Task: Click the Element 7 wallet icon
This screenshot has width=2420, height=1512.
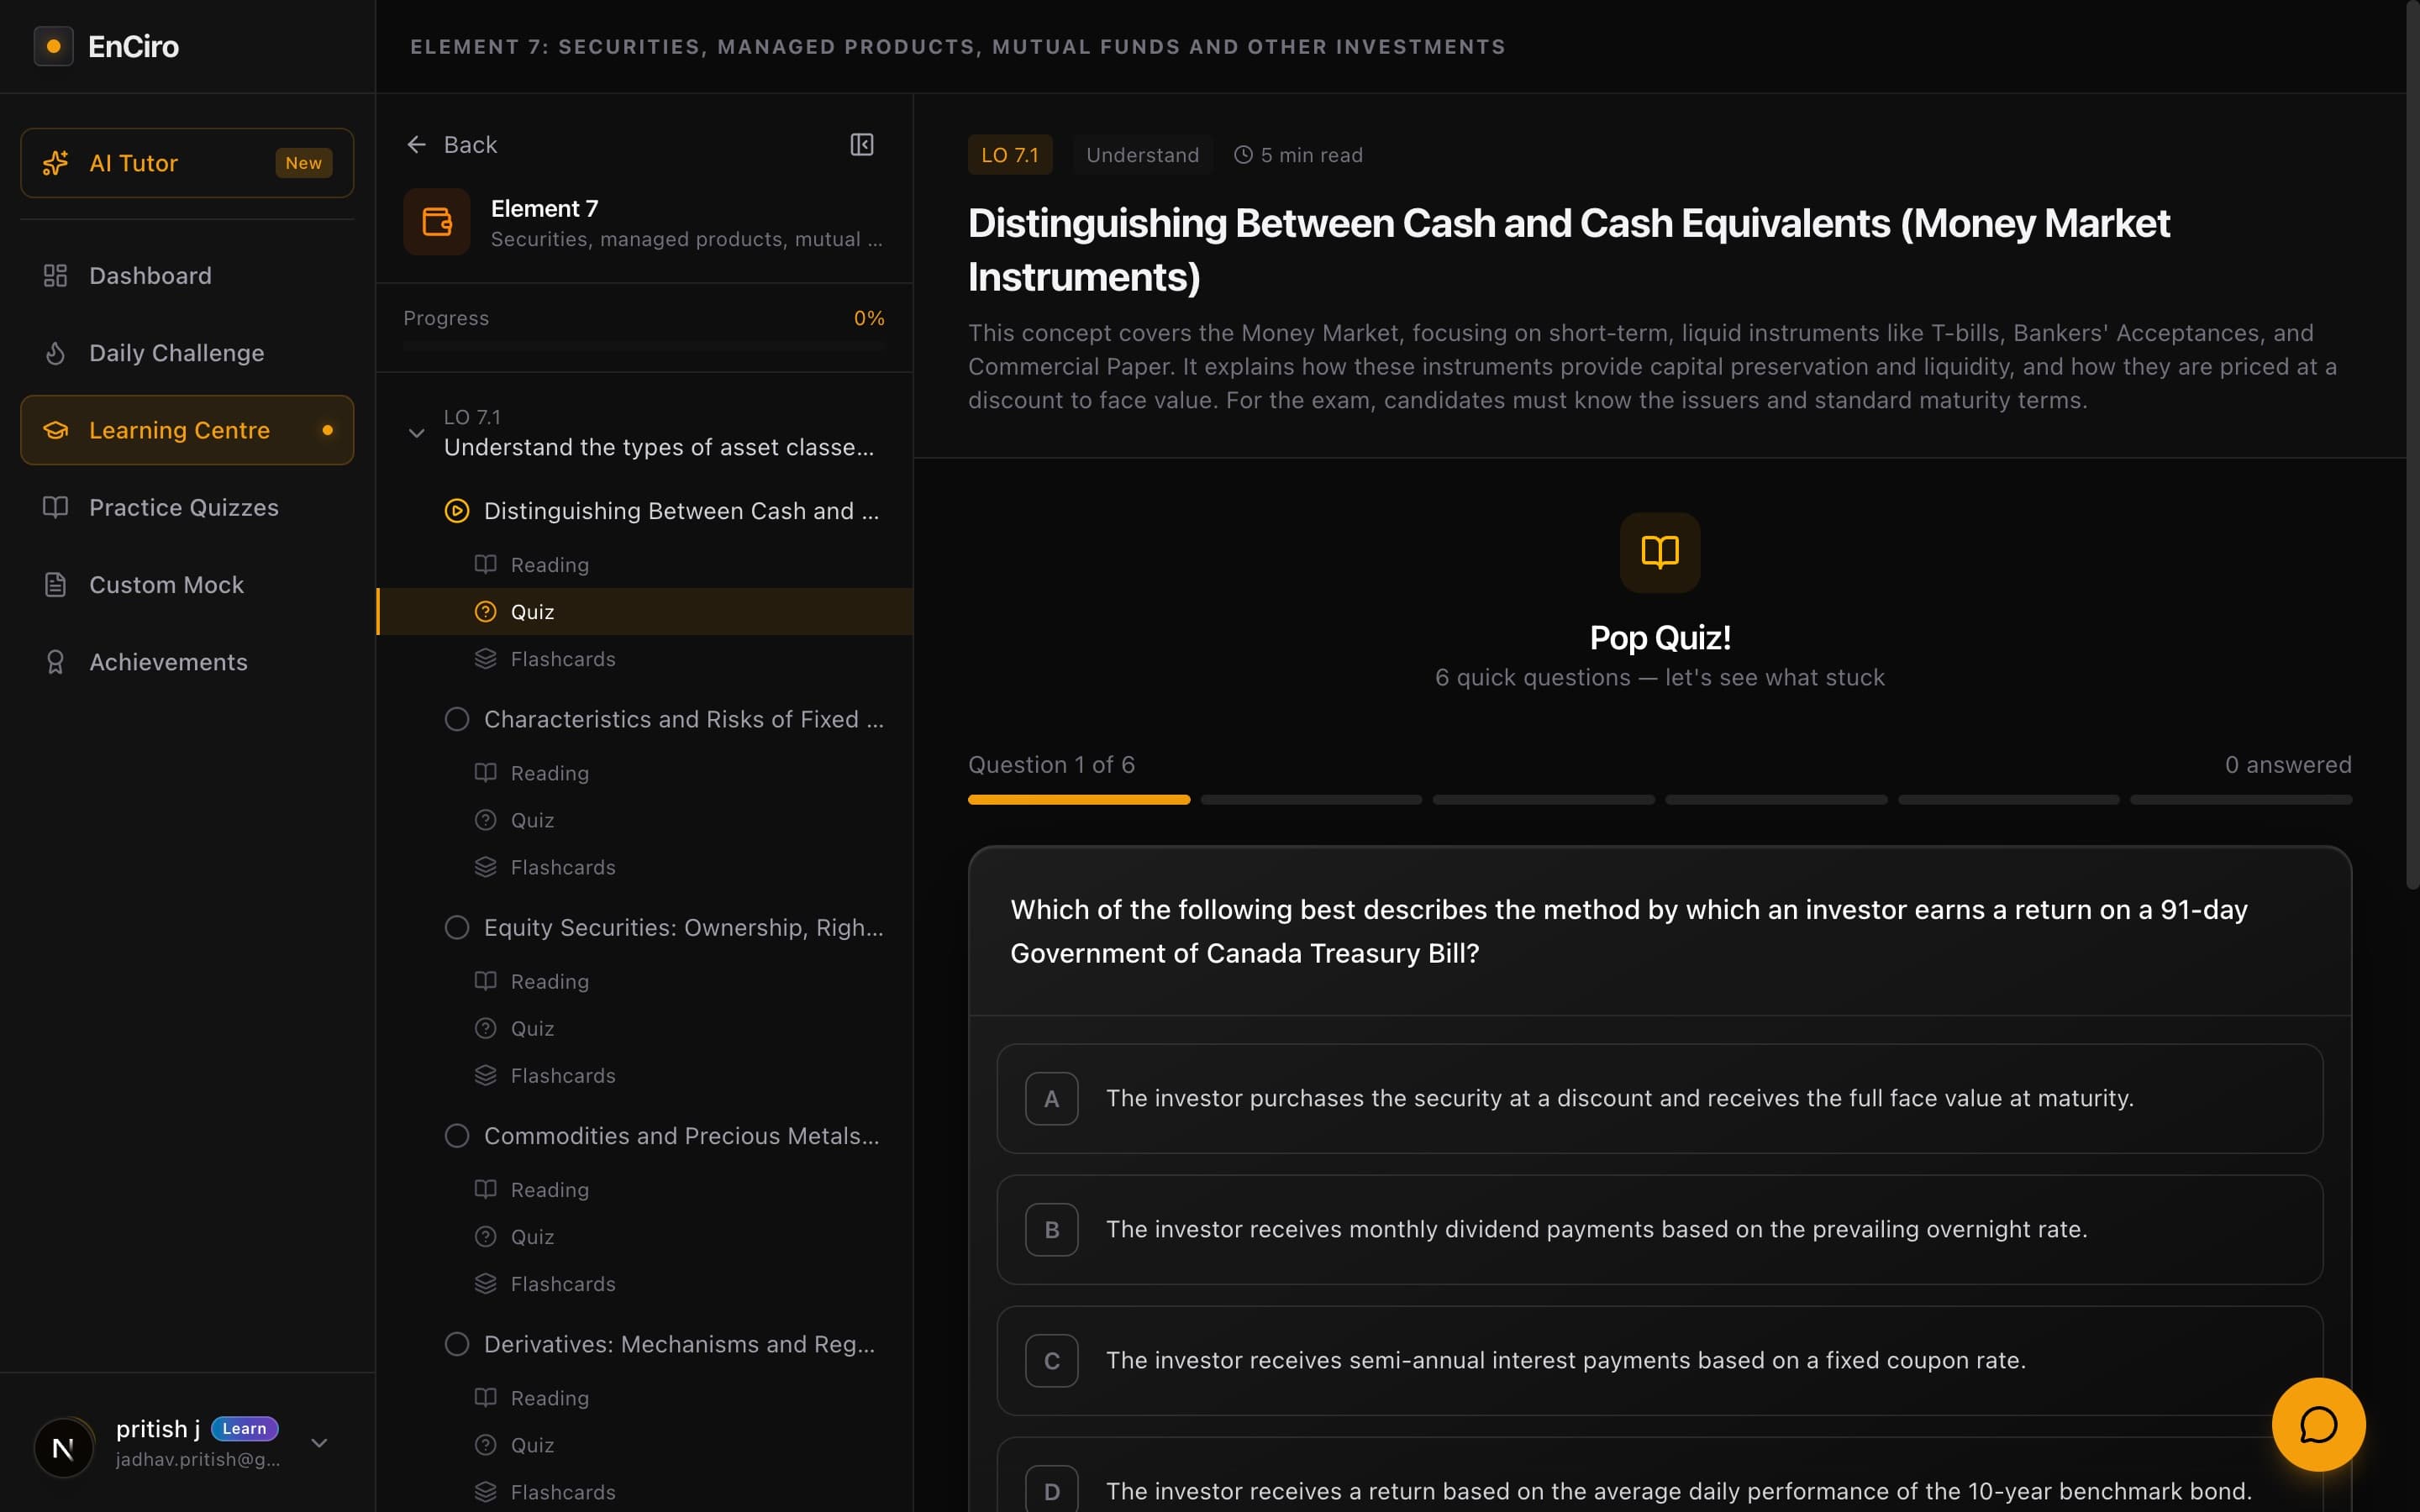Action: pos(437,222)
